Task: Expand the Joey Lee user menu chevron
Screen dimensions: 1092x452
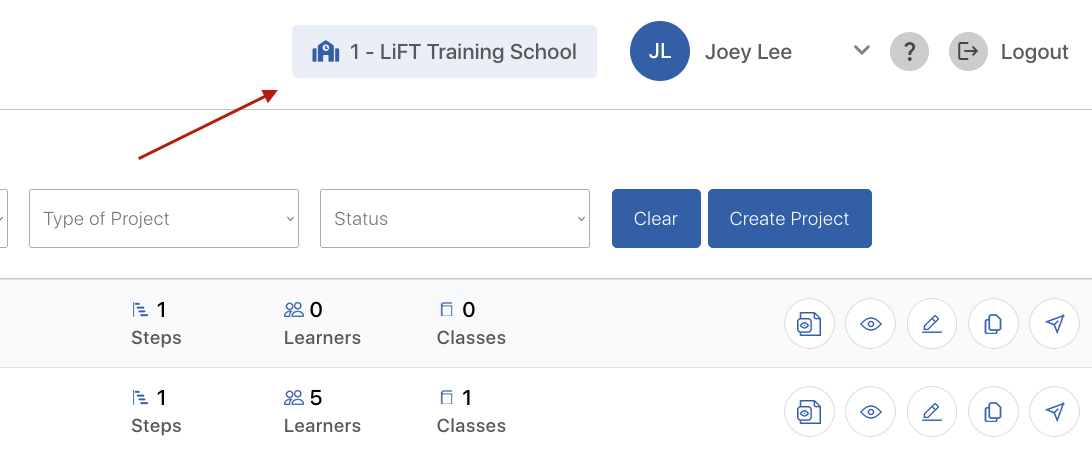Action: (x=862, y=50)
